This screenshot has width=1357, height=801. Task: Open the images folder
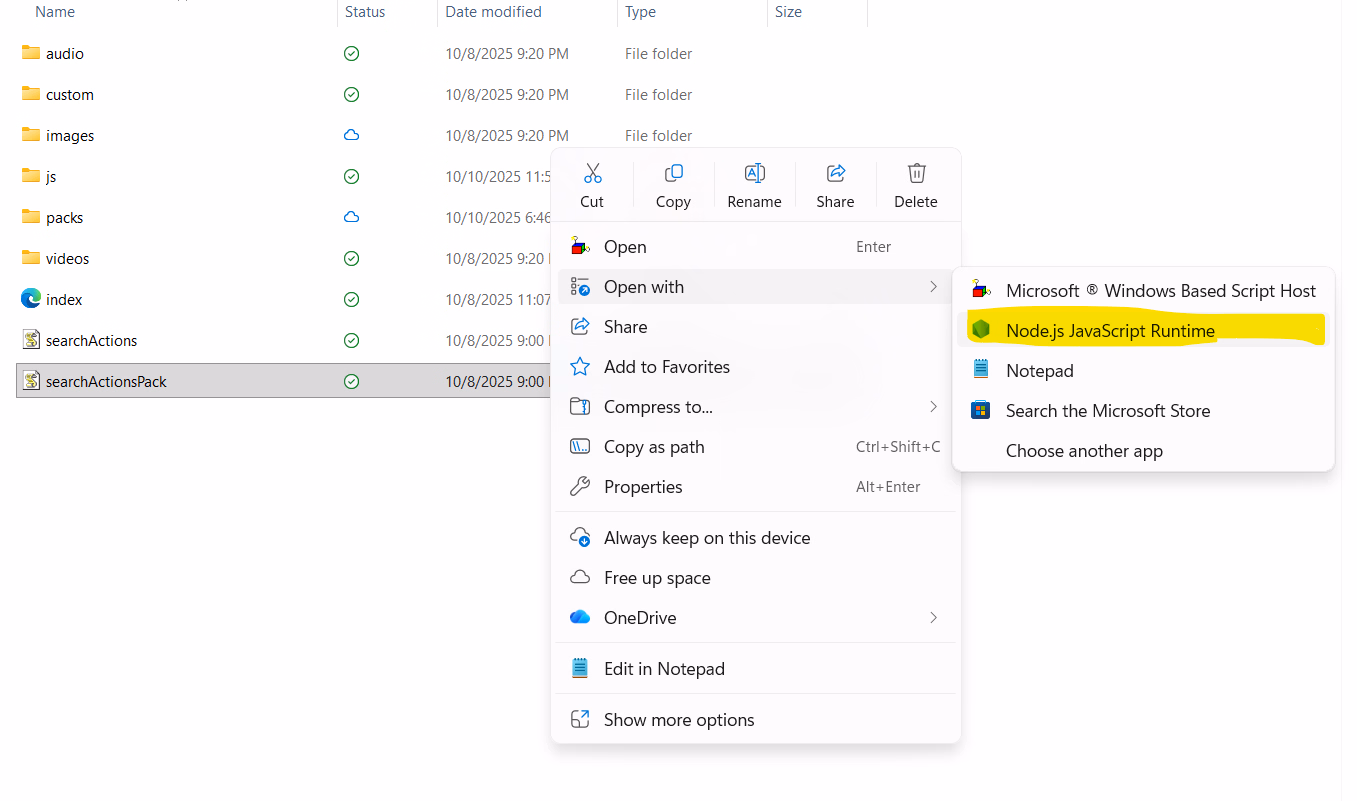(70, 136)
